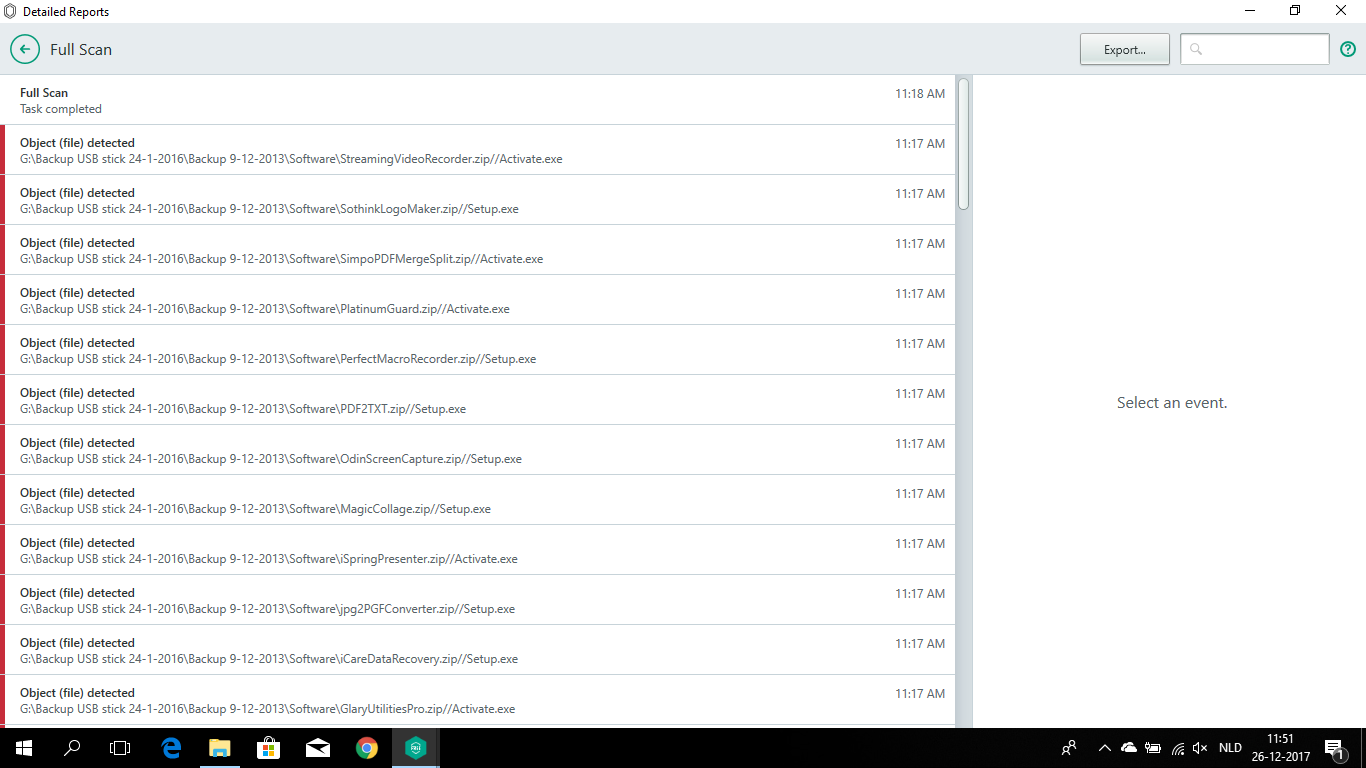Viewport: 1366px width, 768px height.
Task: Select OdinScreenCapture.zip detection event
Action: 478,450
